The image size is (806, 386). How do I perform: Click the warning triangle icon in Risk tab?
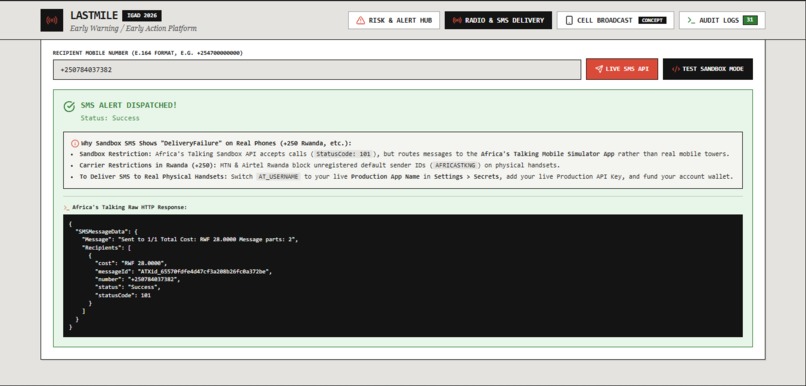tap(360, 21)
